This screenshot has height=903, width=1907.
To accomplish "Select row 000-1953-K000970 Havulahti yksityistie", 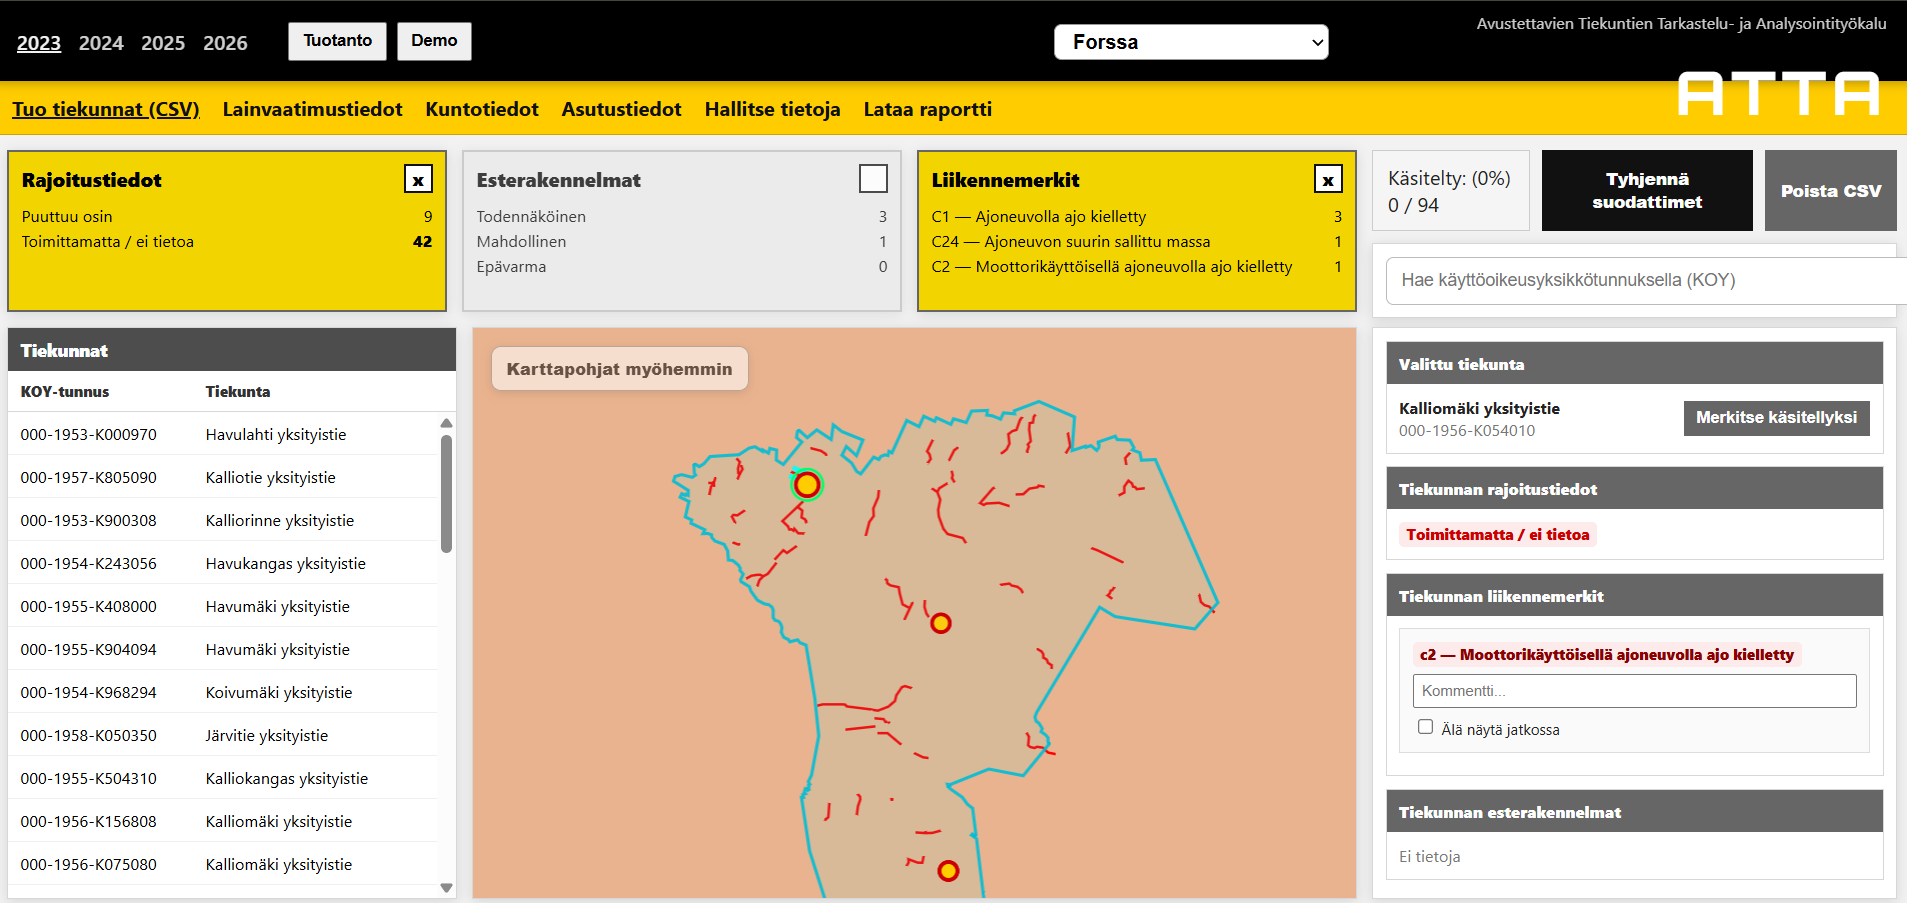I will pyautogui.click(x=222, y=434).
